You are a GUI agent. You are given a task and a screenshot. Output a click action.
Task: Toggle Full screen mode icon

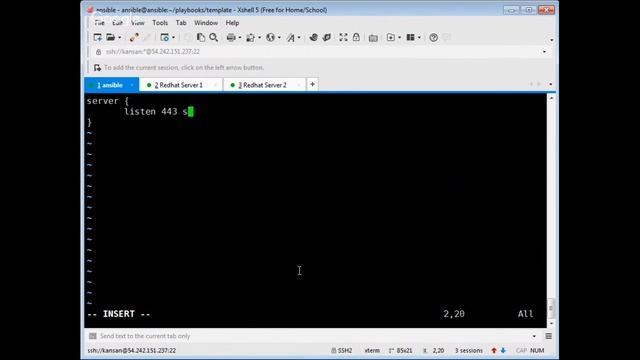[x=343, y=38]
